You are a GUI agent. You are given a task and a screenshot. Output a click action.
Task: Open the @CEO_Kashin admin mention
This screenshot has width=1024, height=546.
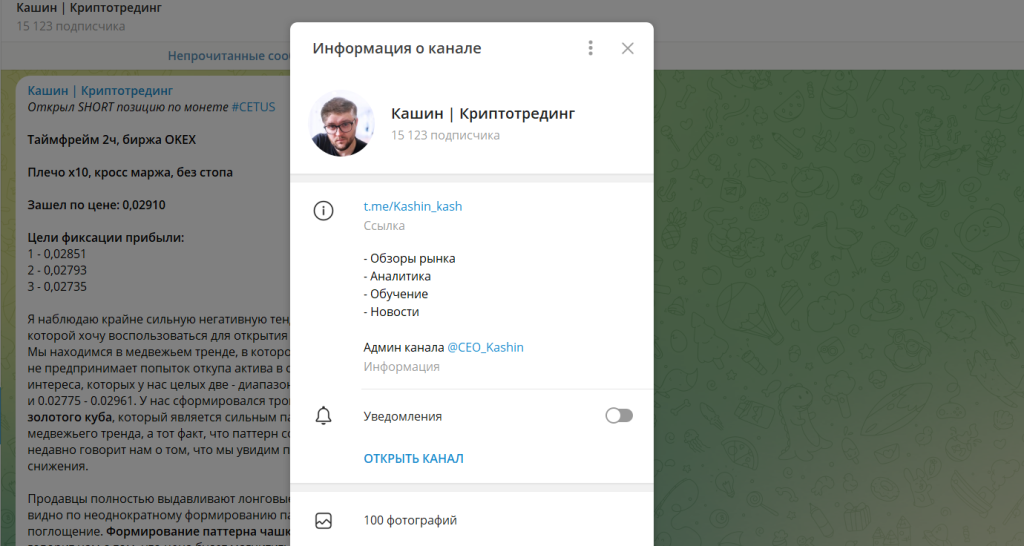point(485,347)
